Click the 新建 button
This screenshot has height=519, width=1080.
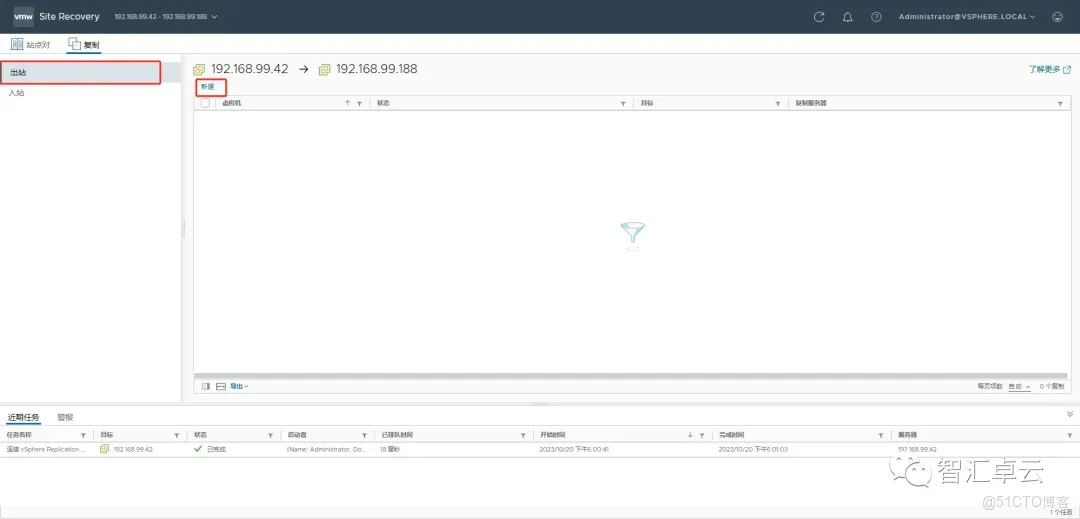[207, 87]
